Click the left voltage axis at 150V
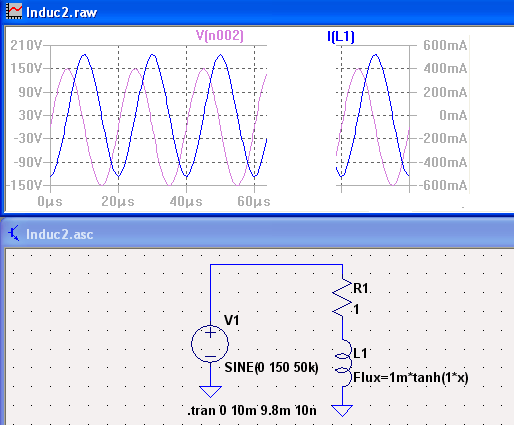This screenshot has height=425, width=514. [x=26, y=69]
